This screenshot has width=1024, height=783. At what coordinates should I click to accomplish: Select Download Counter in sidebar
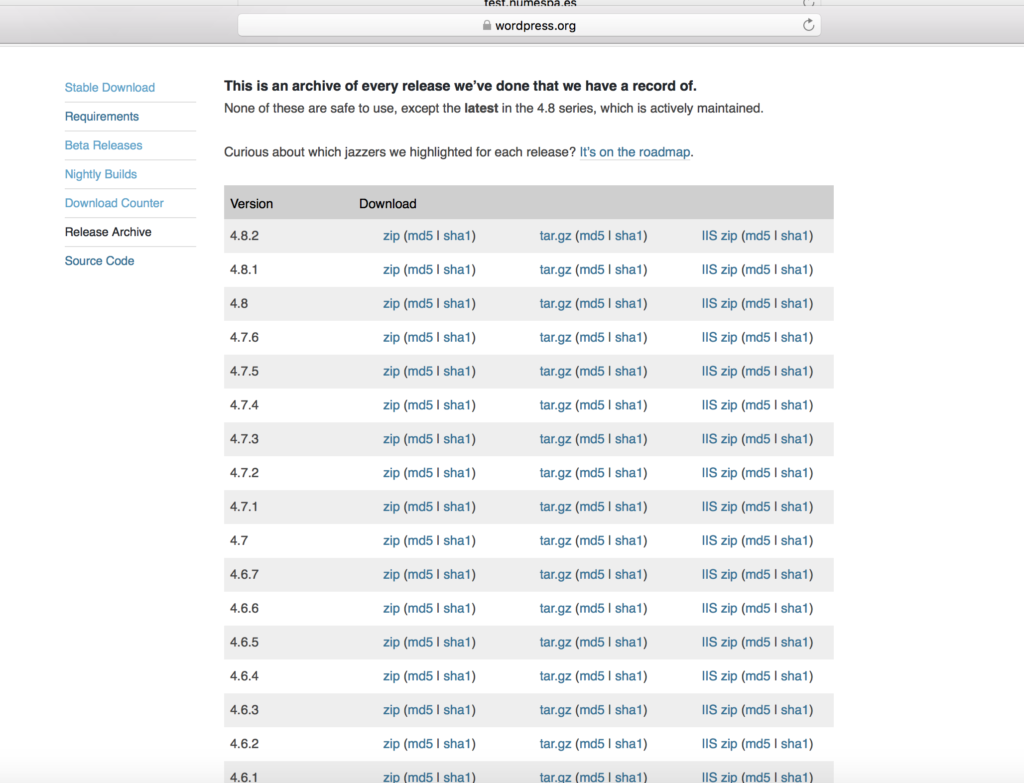[x=114, y=203]
